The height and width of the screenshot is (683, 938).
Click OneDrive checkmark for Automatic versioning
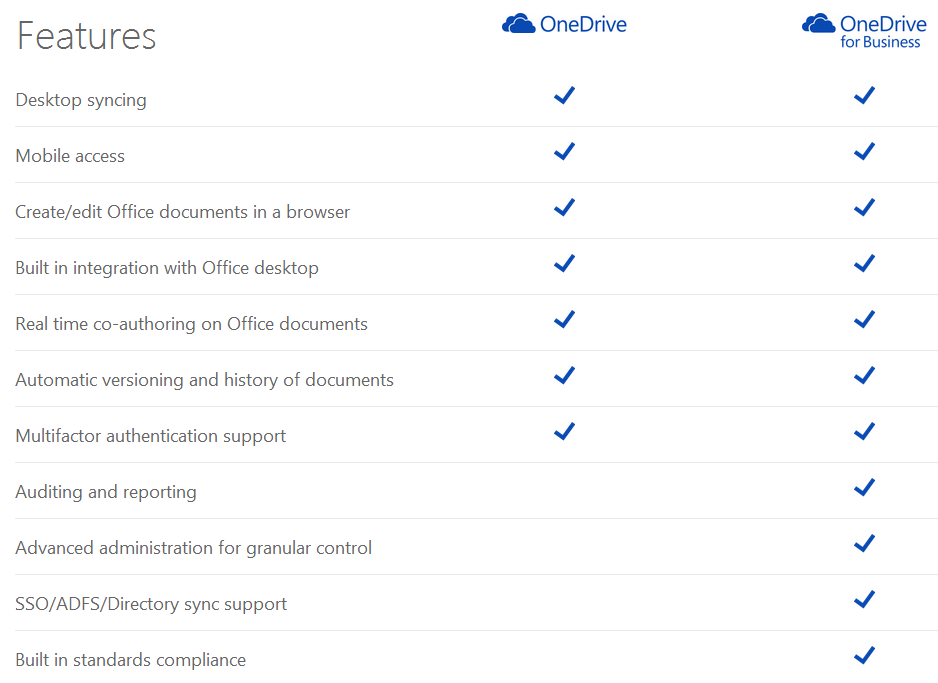click(564, 376)
